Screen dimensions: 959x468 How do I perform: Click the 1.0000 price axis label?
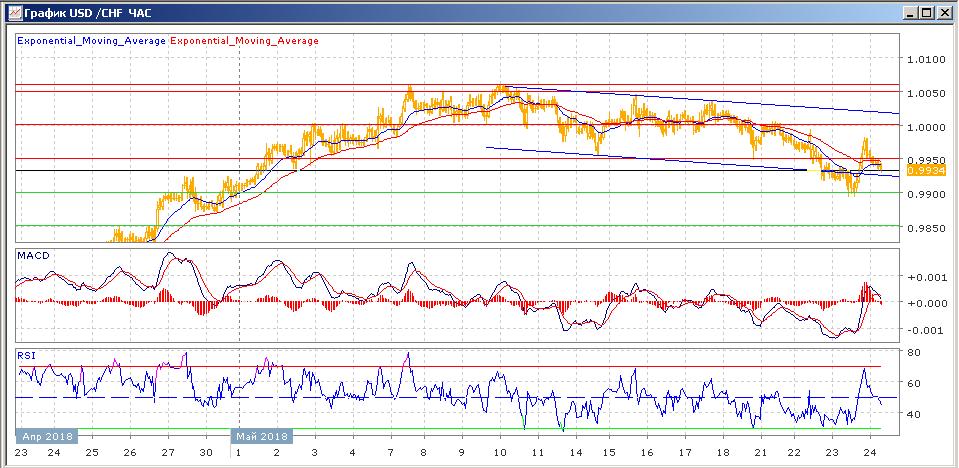pyautogui.click(x=925, y=127)
